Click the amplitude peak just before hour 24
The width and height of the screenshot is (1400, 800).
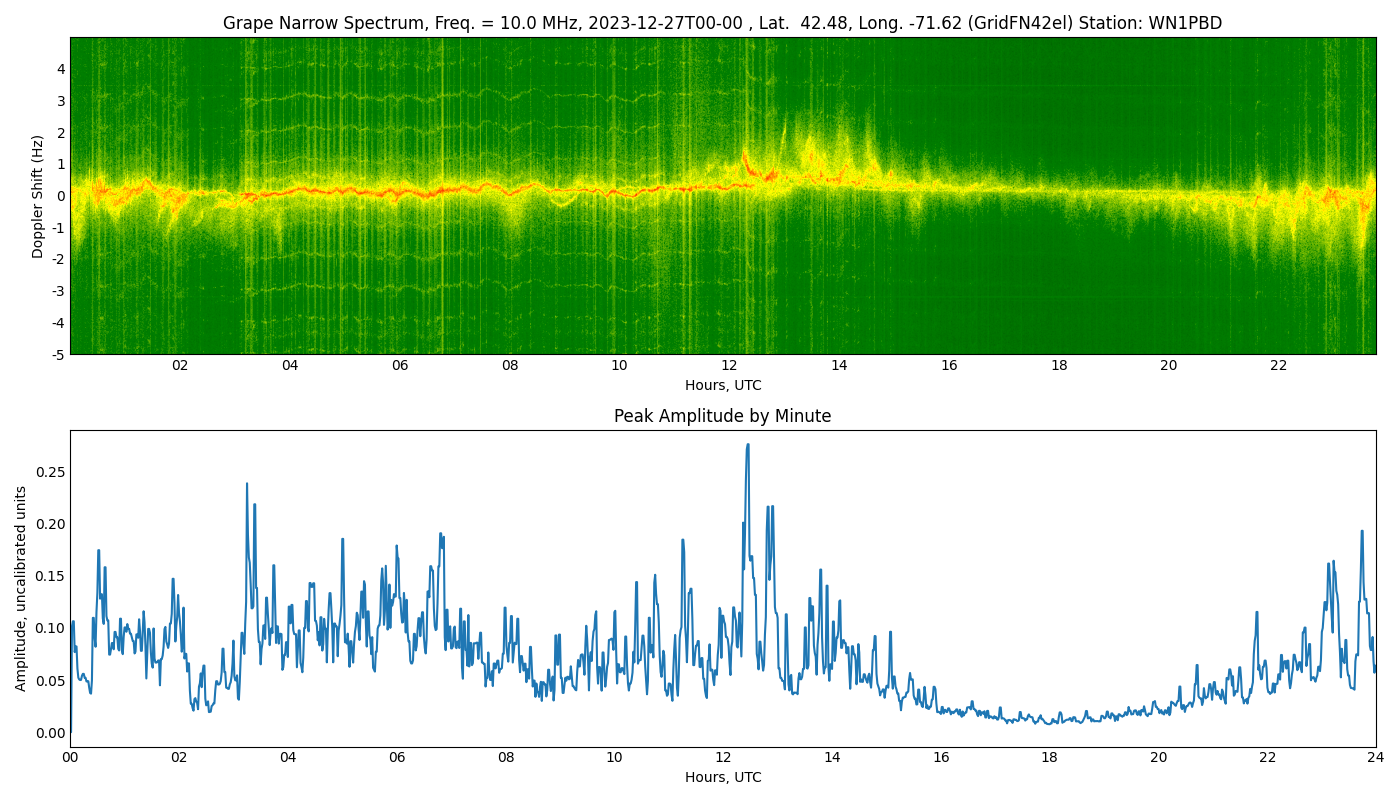(1361, 532)
